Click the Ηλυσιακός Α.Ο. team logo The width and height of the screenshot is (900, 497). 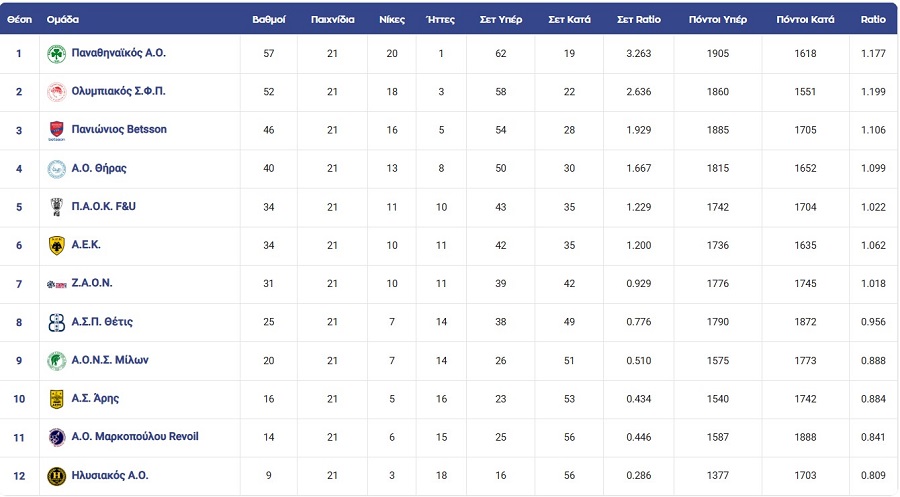57,476
